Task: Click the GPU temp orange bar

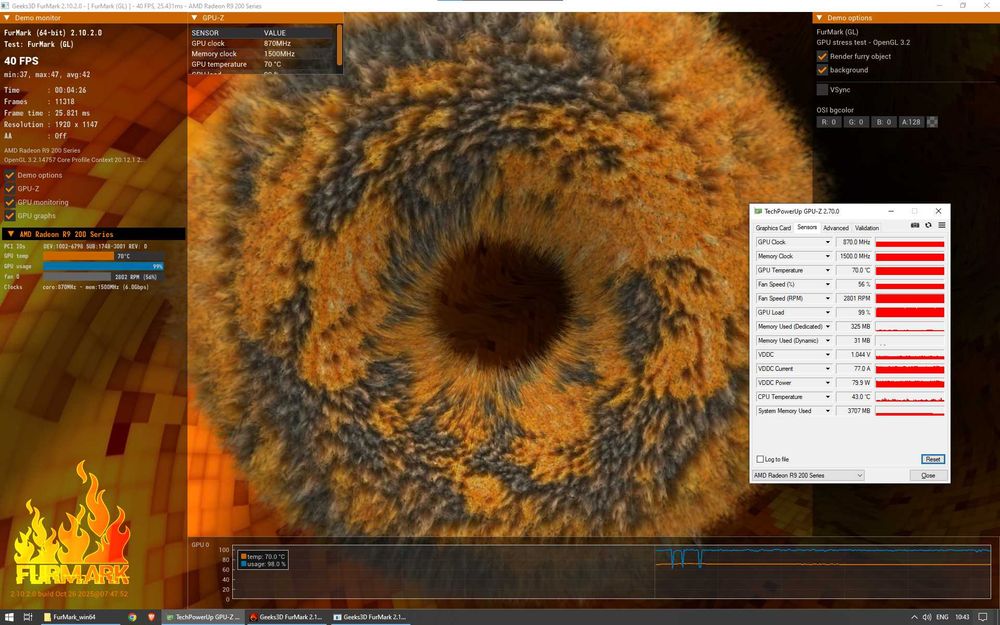Action: 78,256
